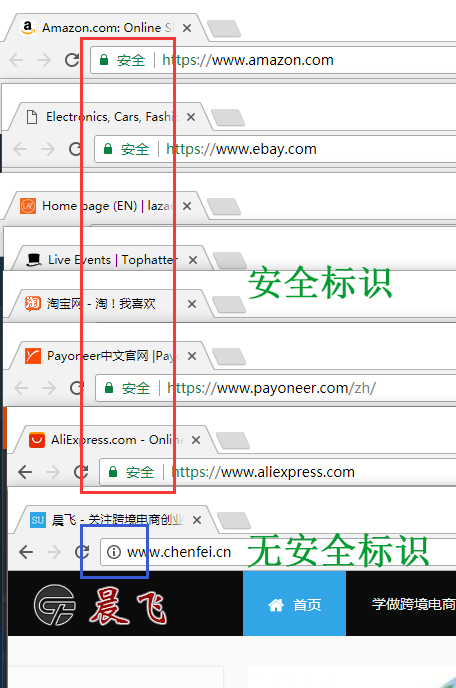This screenshot has width=456, height=688.
Task: Reload the AliExpress page
Action: [x=81, y=472]
